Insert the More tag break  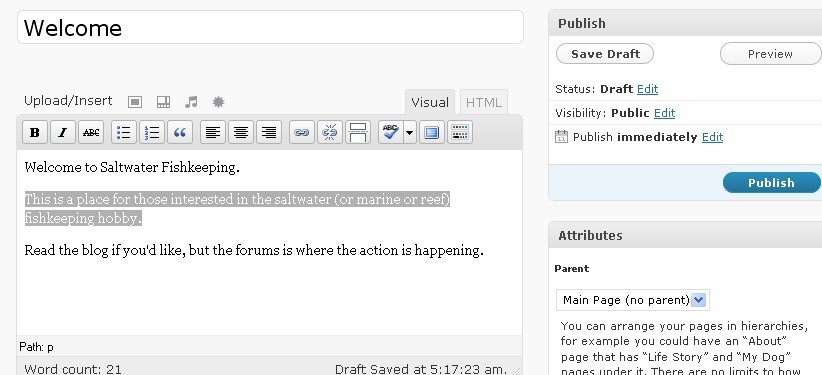[x=358, y=132]
